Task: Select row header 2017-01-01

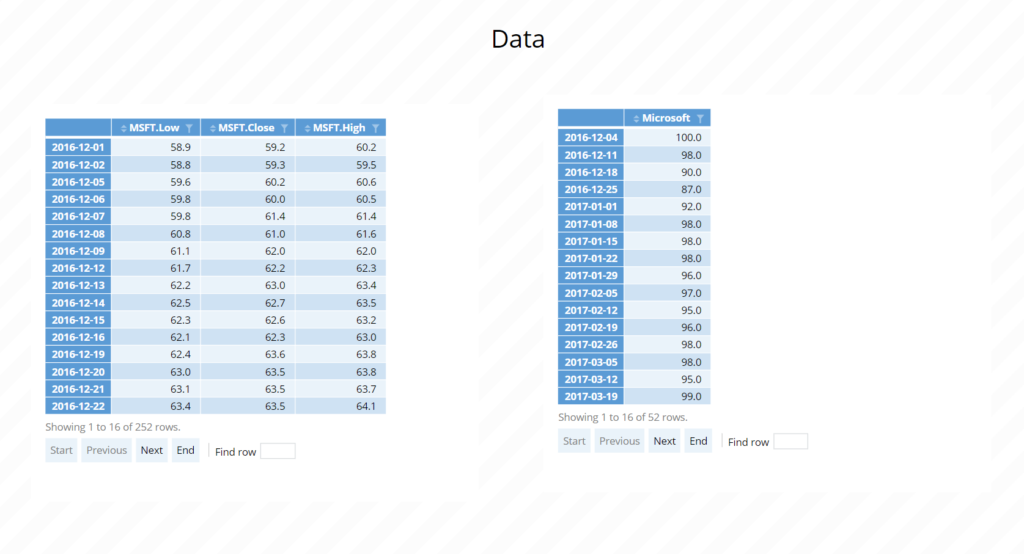Action: [x=590, y=206]
